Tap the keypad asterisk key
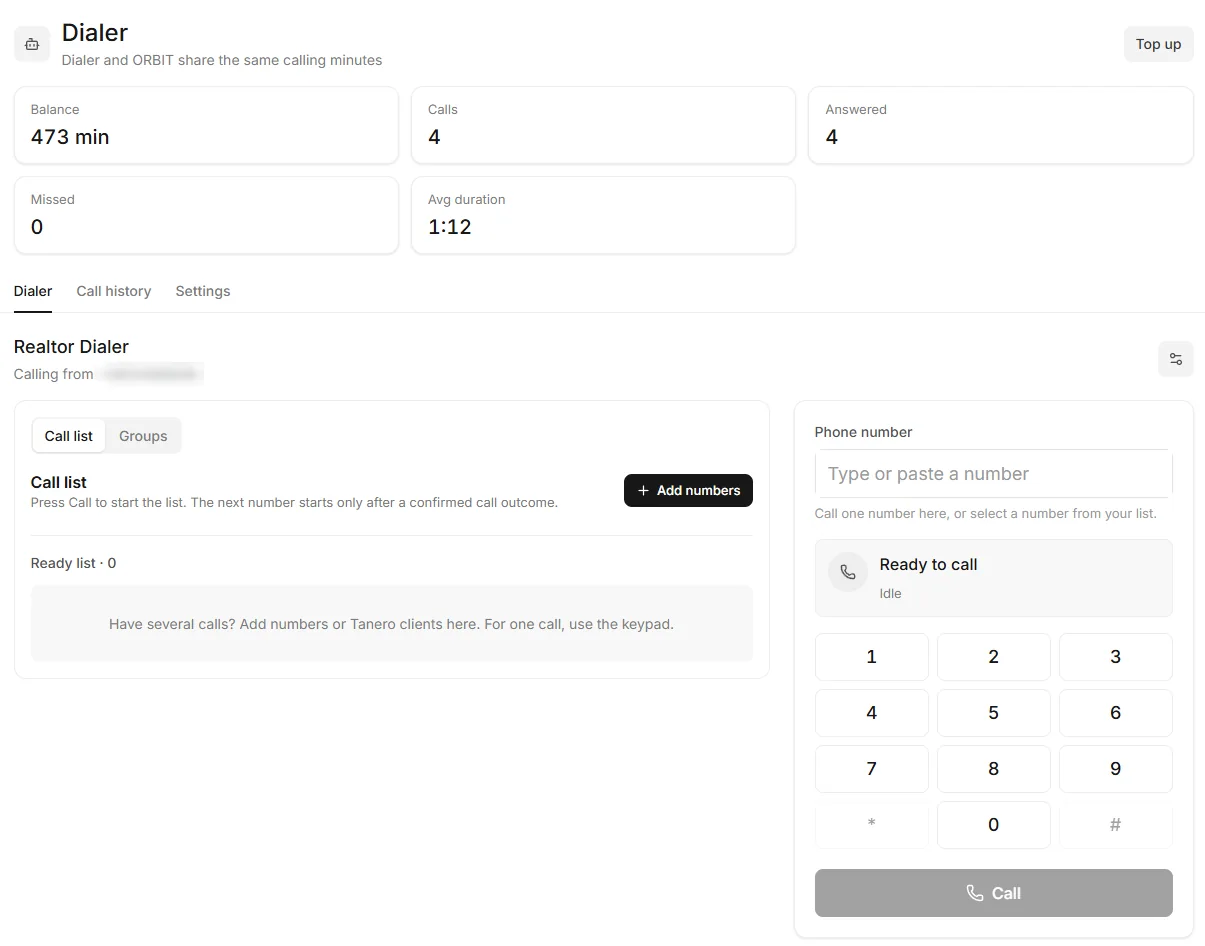 coord(872,825)
